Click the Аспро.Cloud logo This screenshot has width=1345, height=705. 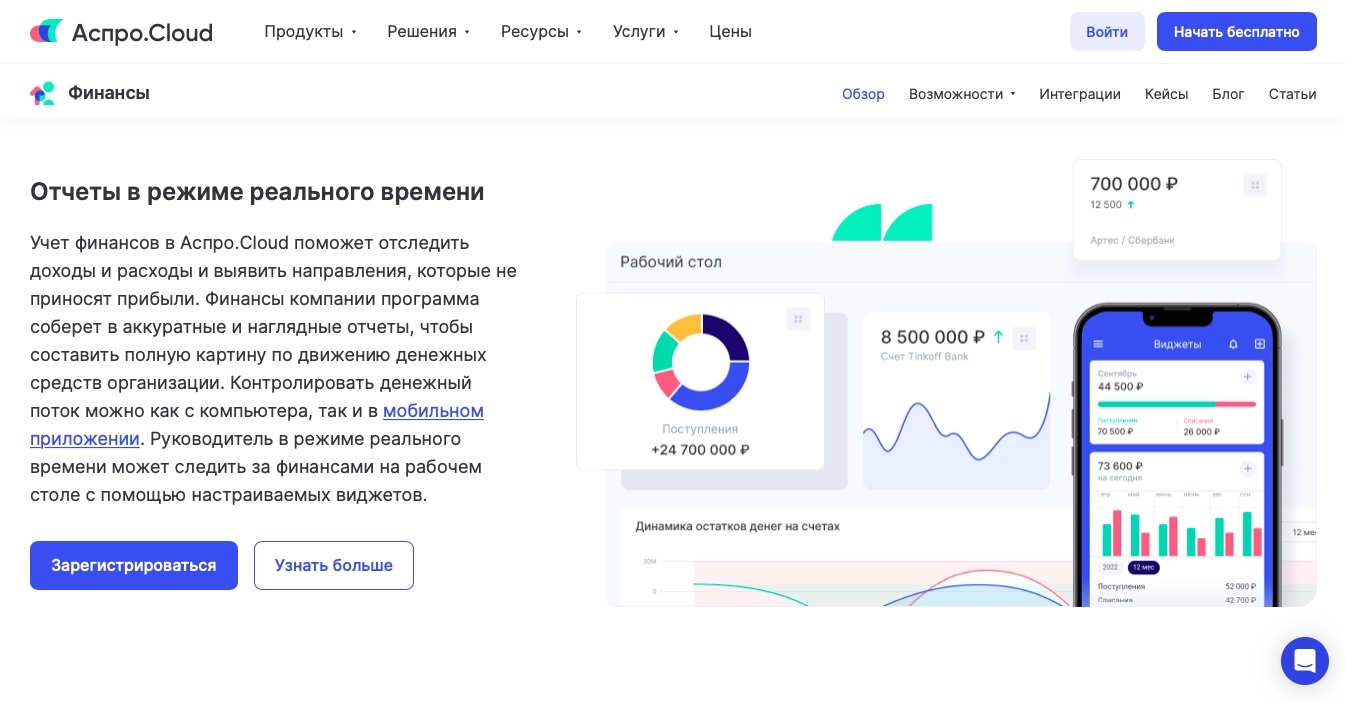click(121, 32)
